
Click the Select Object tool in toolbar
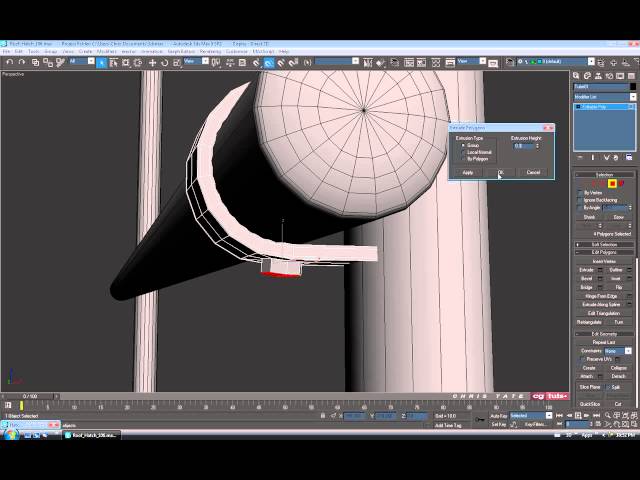101,62
